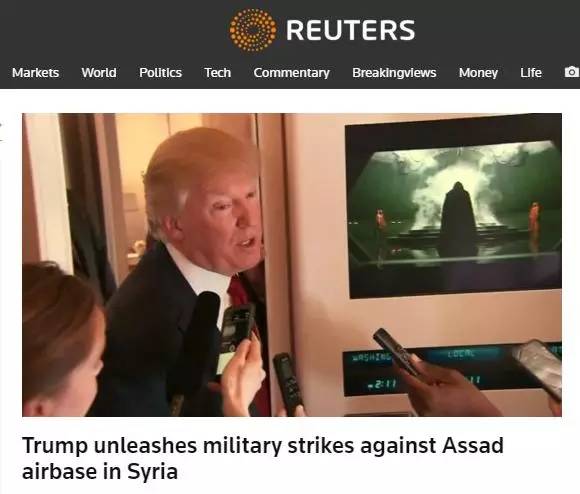This screenshot has width=580, height=494.
Task: Go to the World section
Action: tap(99, 73)
